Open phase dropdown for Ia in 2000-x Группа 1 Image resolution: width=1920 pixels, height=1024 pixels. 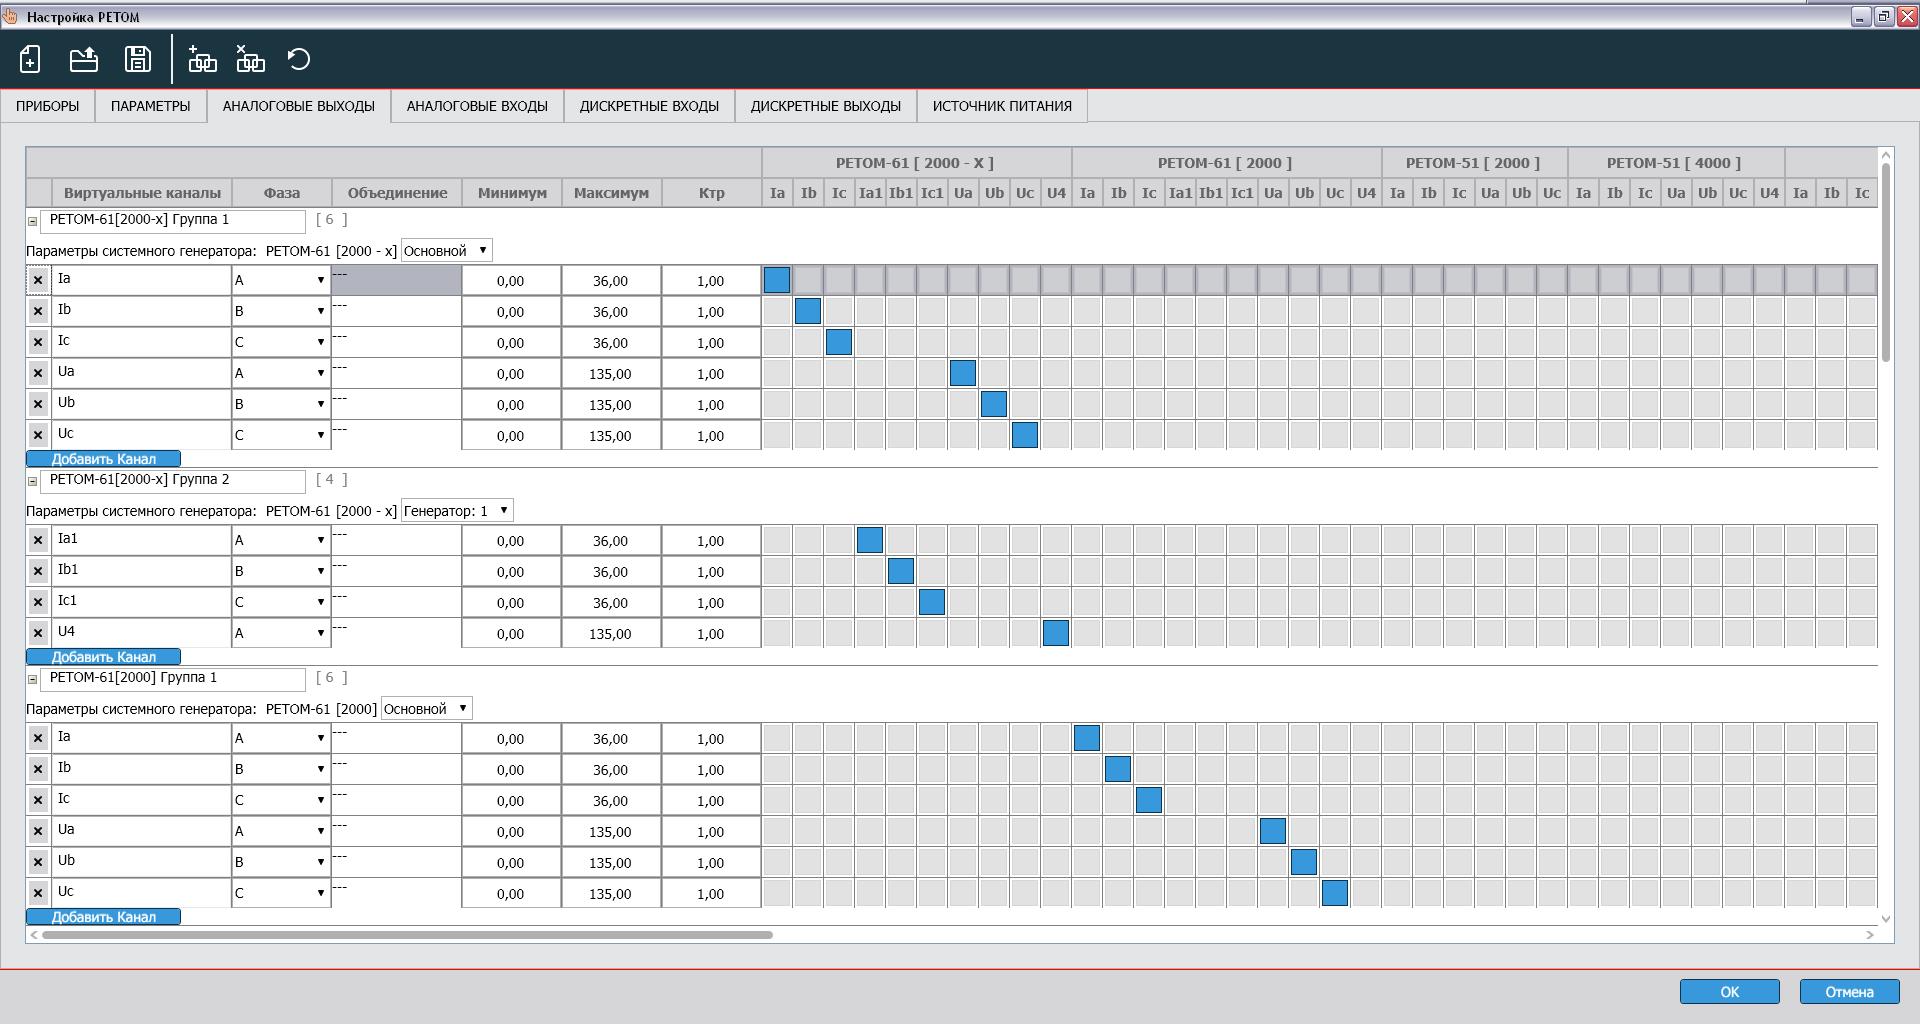[x=281, y=281]
